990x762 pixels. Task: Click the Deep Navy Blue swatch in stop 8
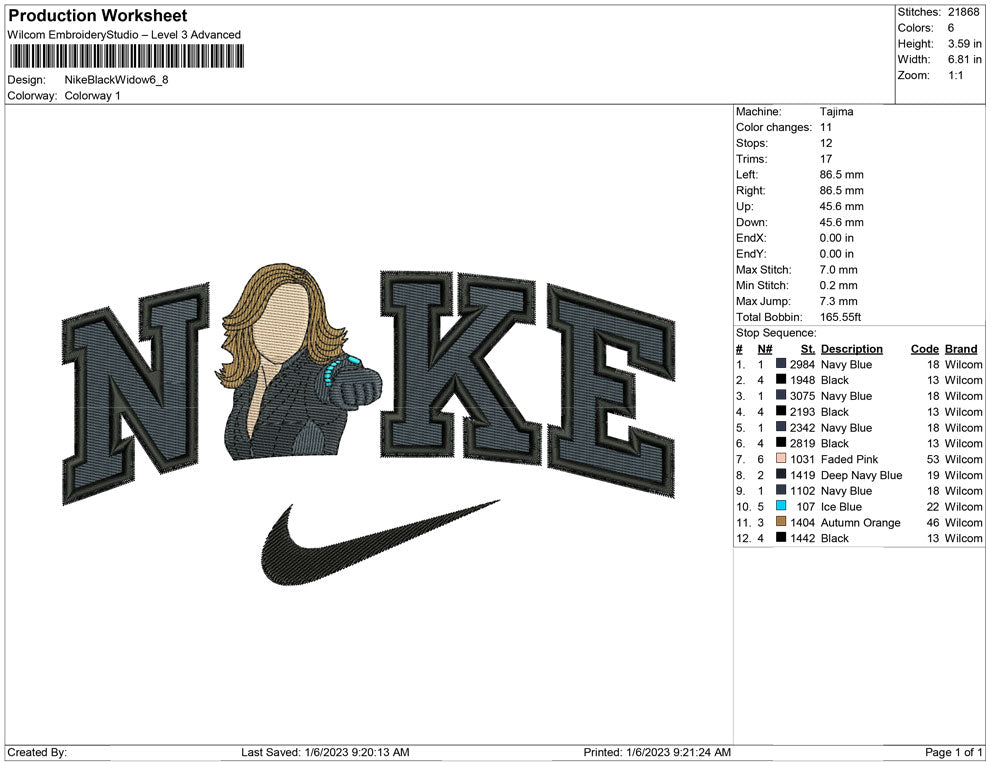point(781,474)
